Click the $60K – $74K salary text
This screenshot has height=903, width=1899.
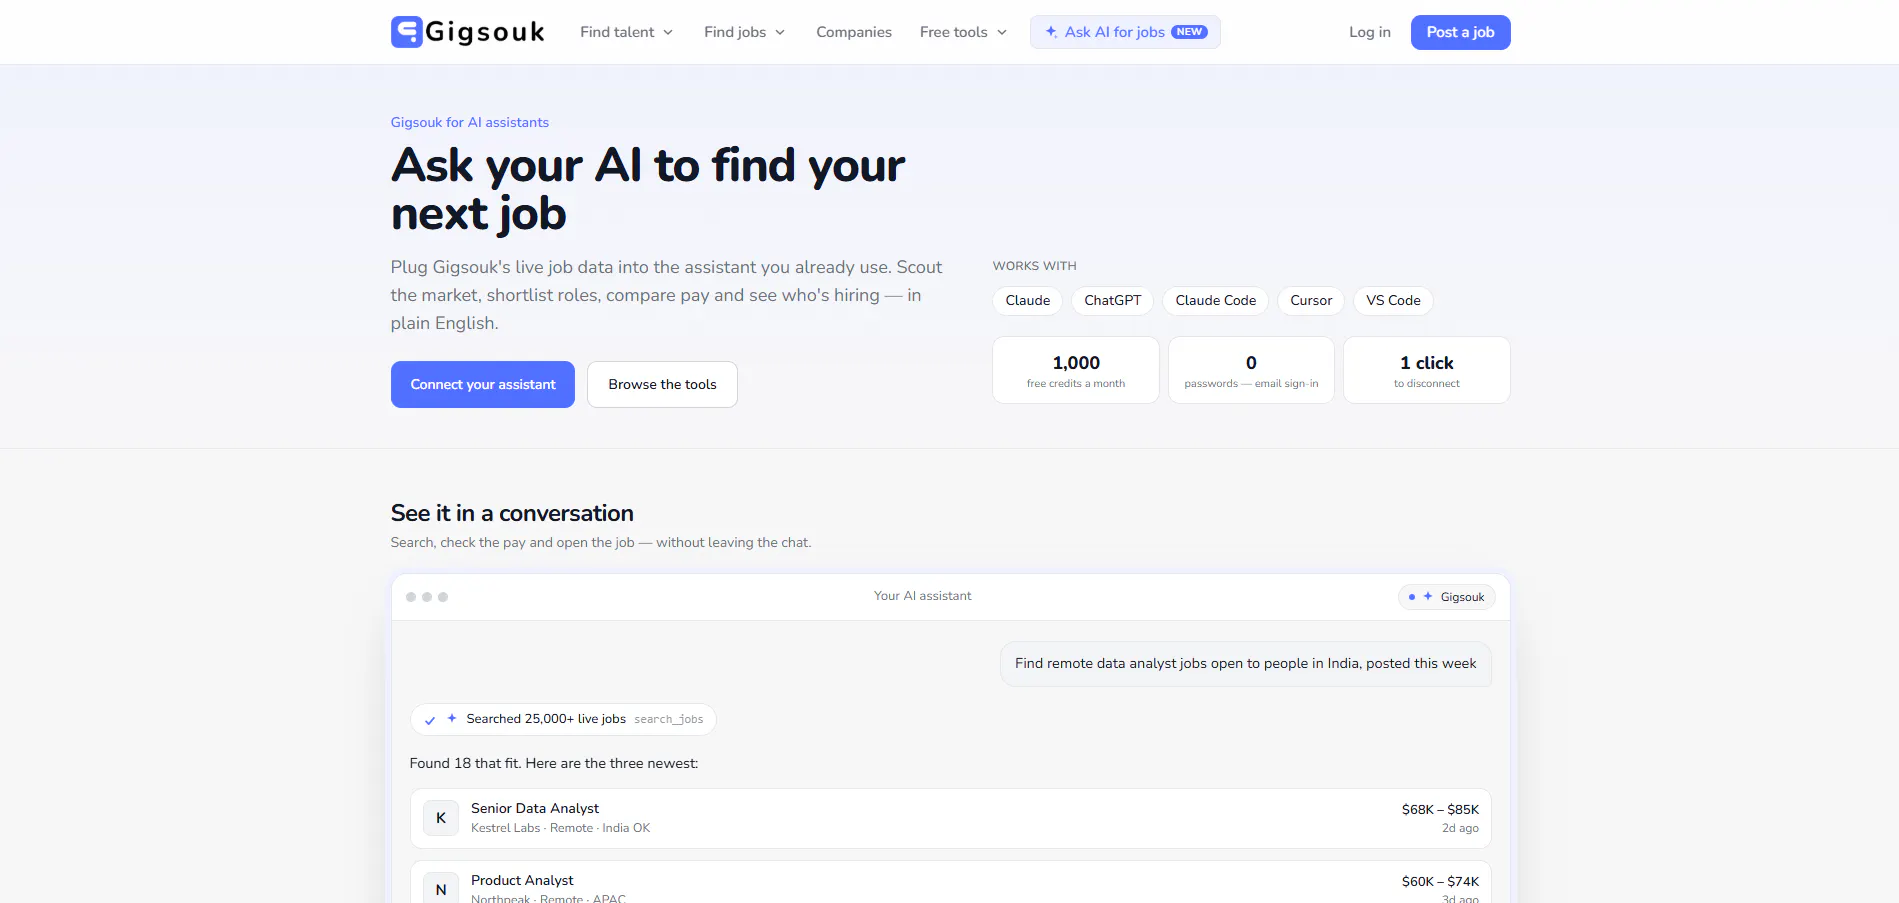1440,881
